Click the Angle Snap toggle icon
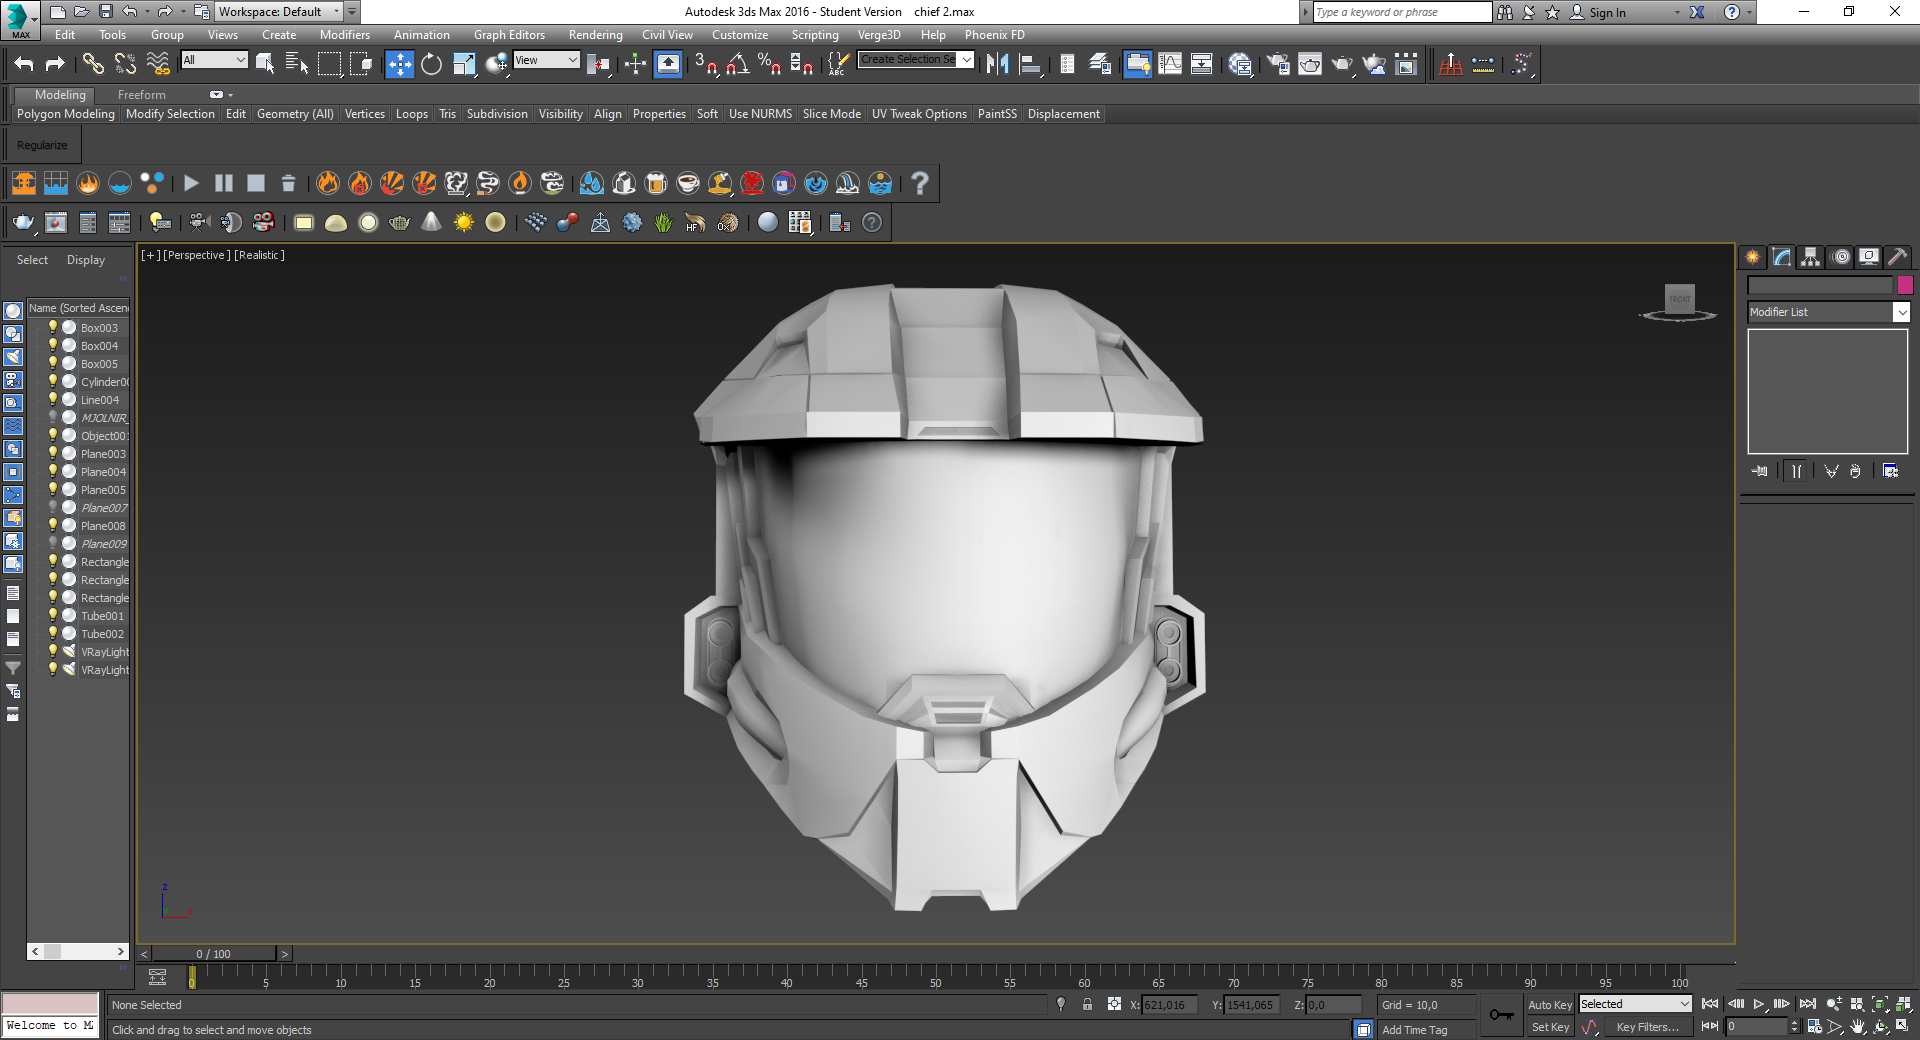Viewport: 1920px width, 1040px height. click(737, 65)
